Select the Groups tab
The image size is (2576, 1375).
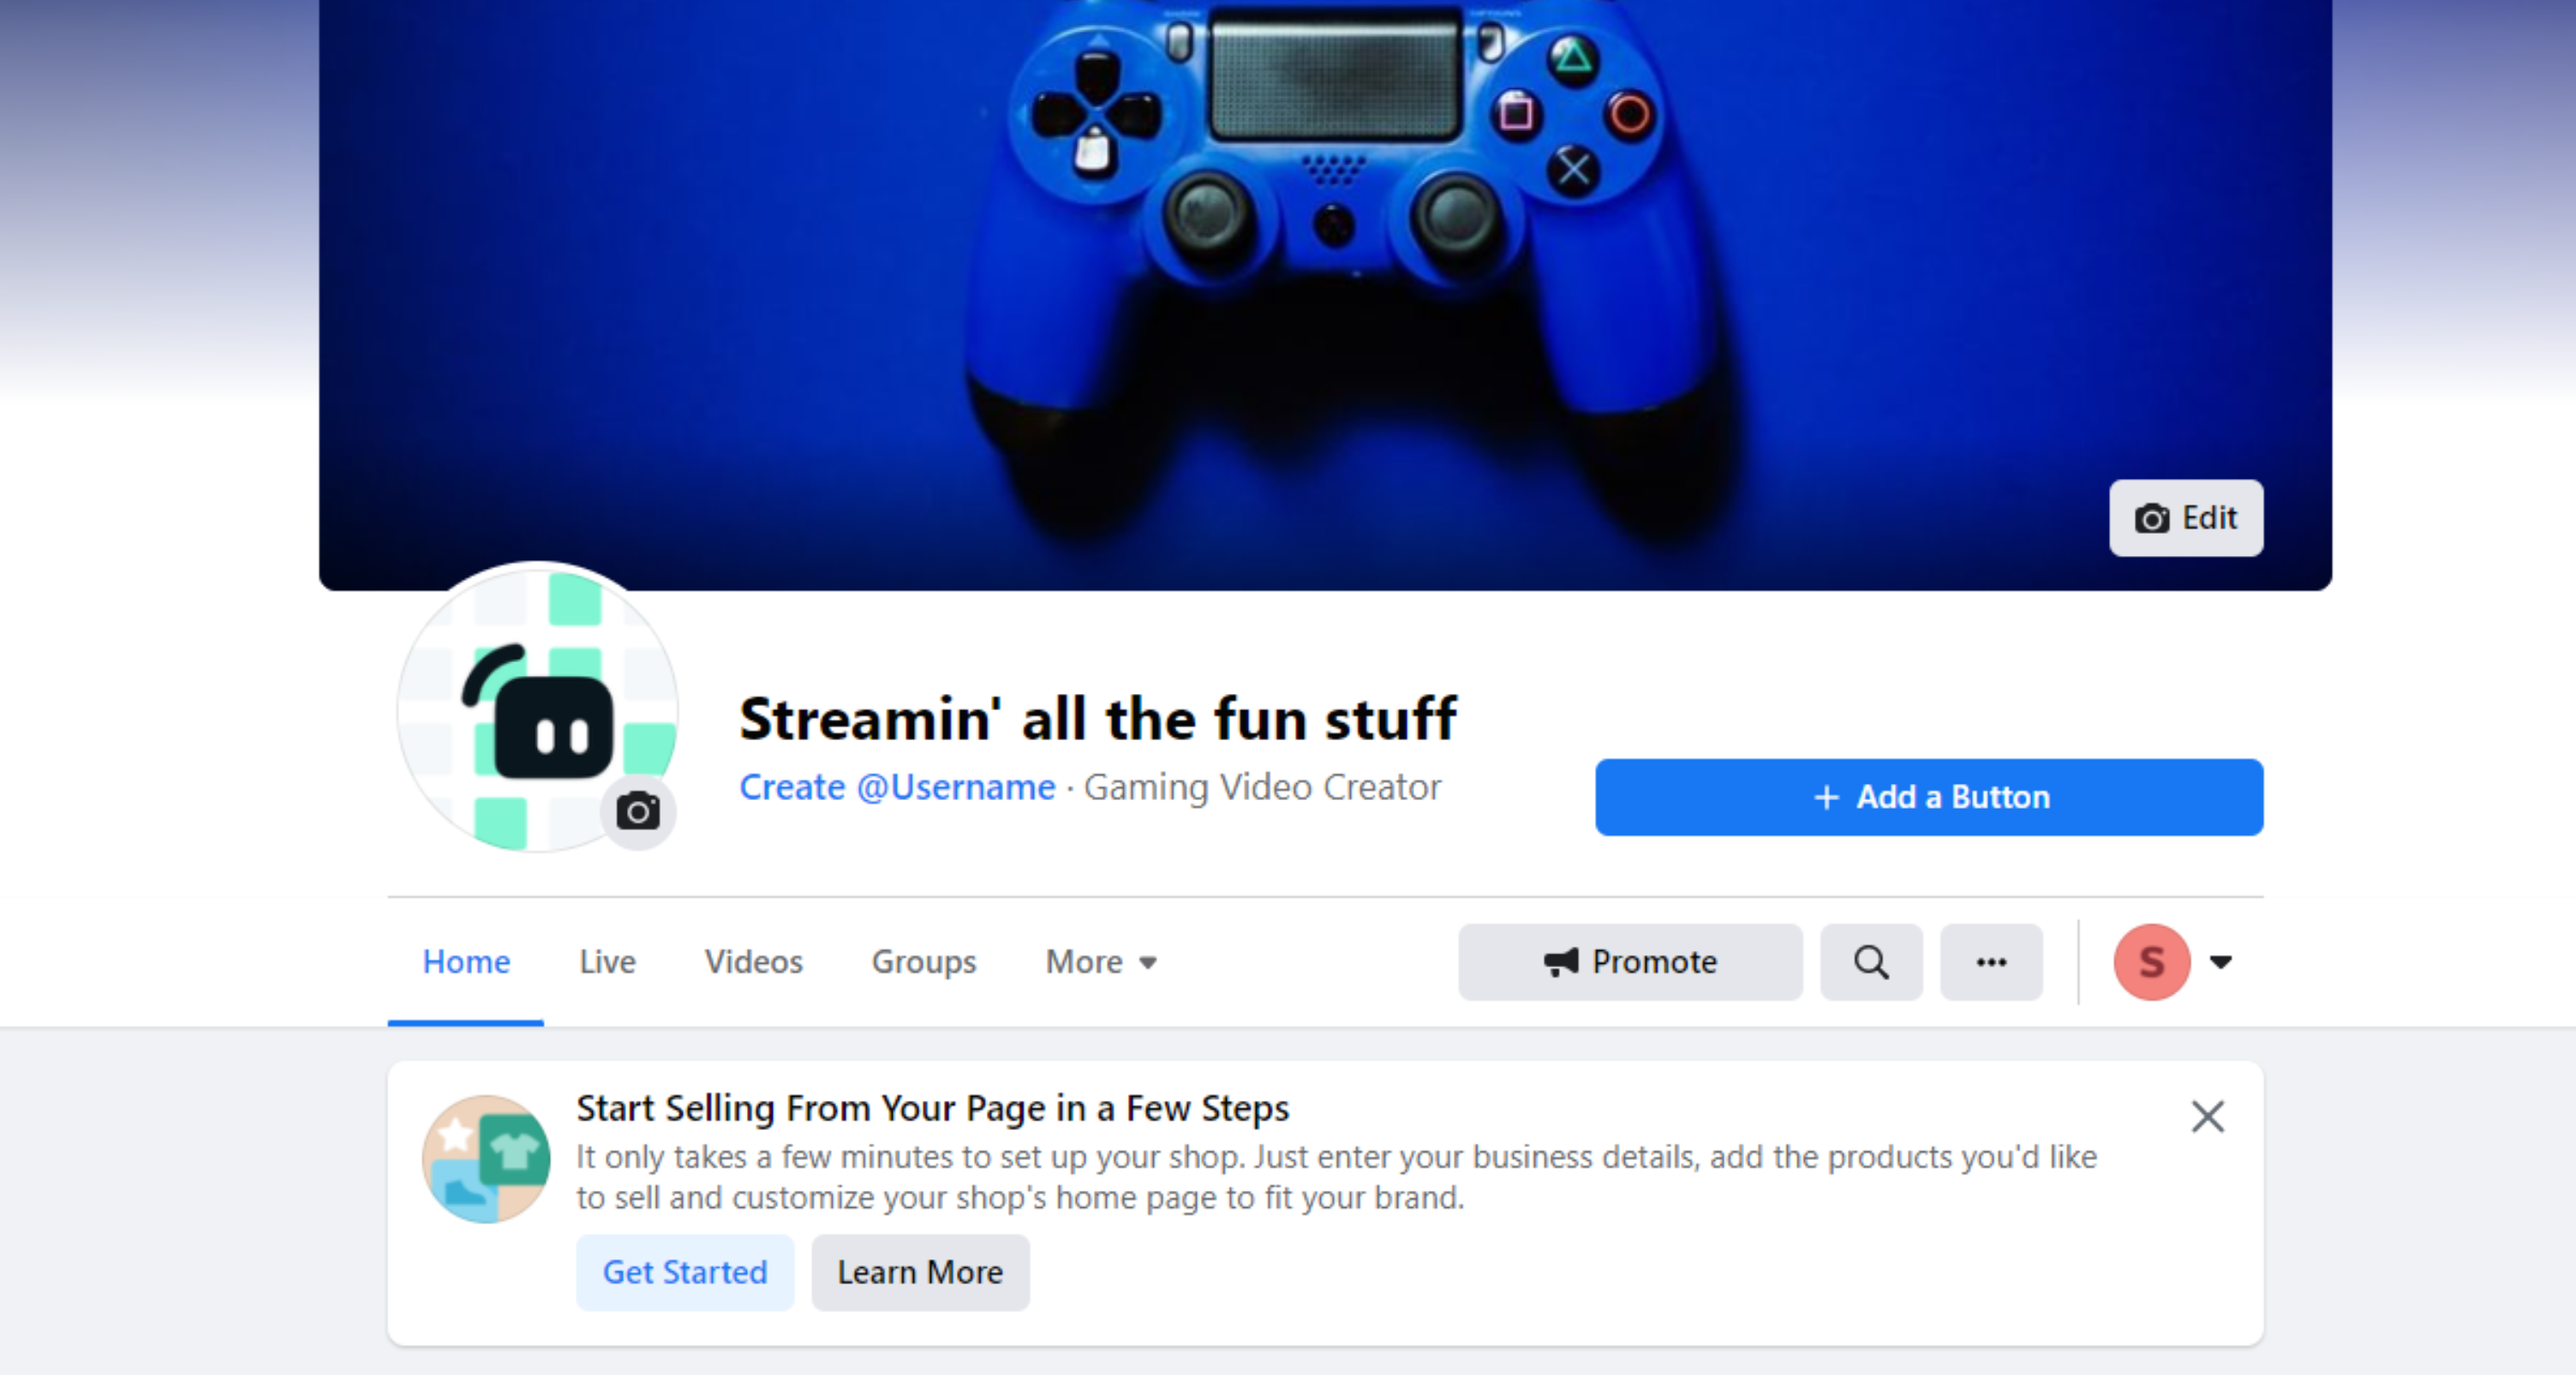(x=924, y=962)
